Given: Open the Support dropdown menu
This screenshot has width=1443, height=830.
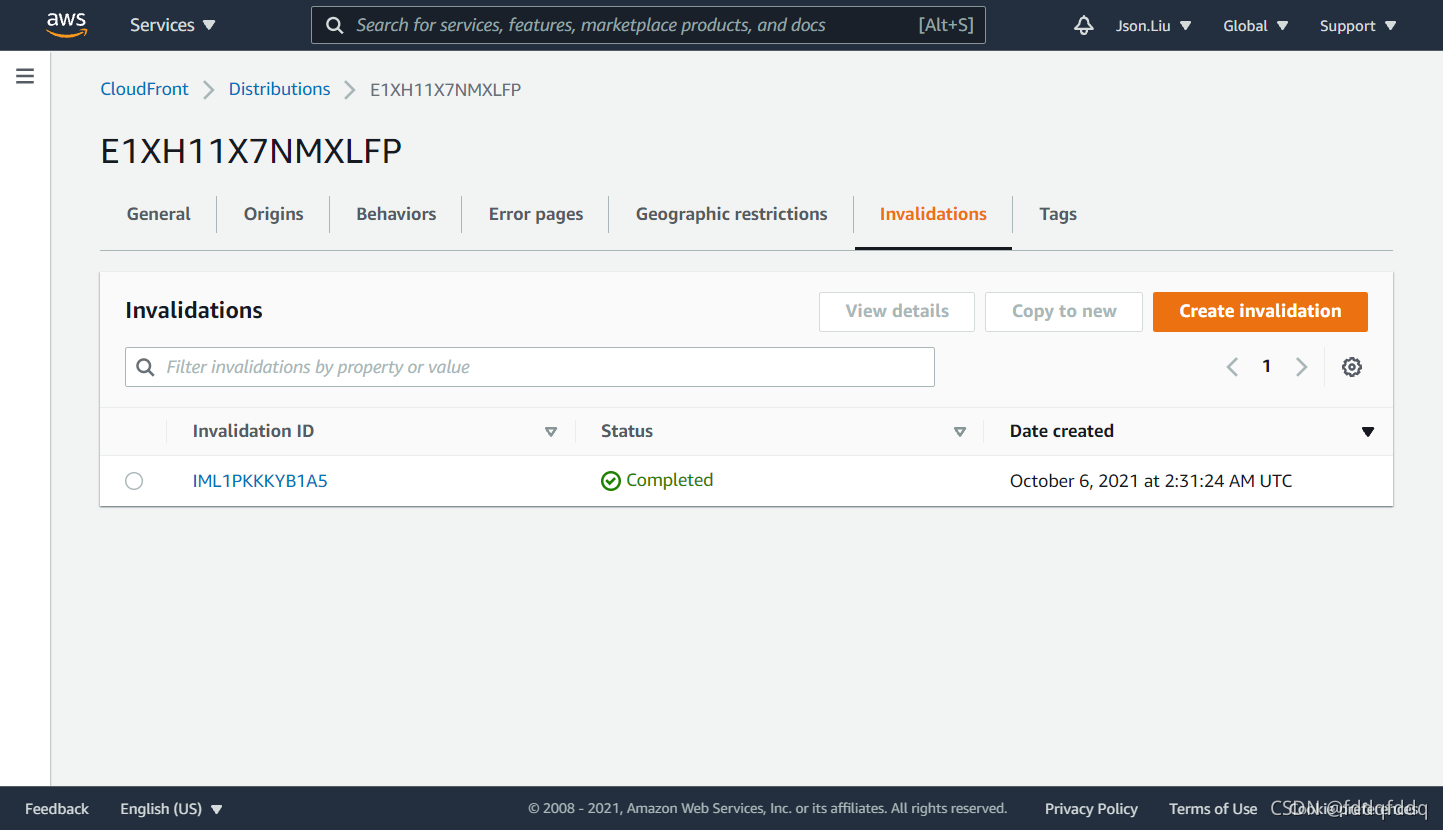Looking at the screenshot, I should 1358,26.
